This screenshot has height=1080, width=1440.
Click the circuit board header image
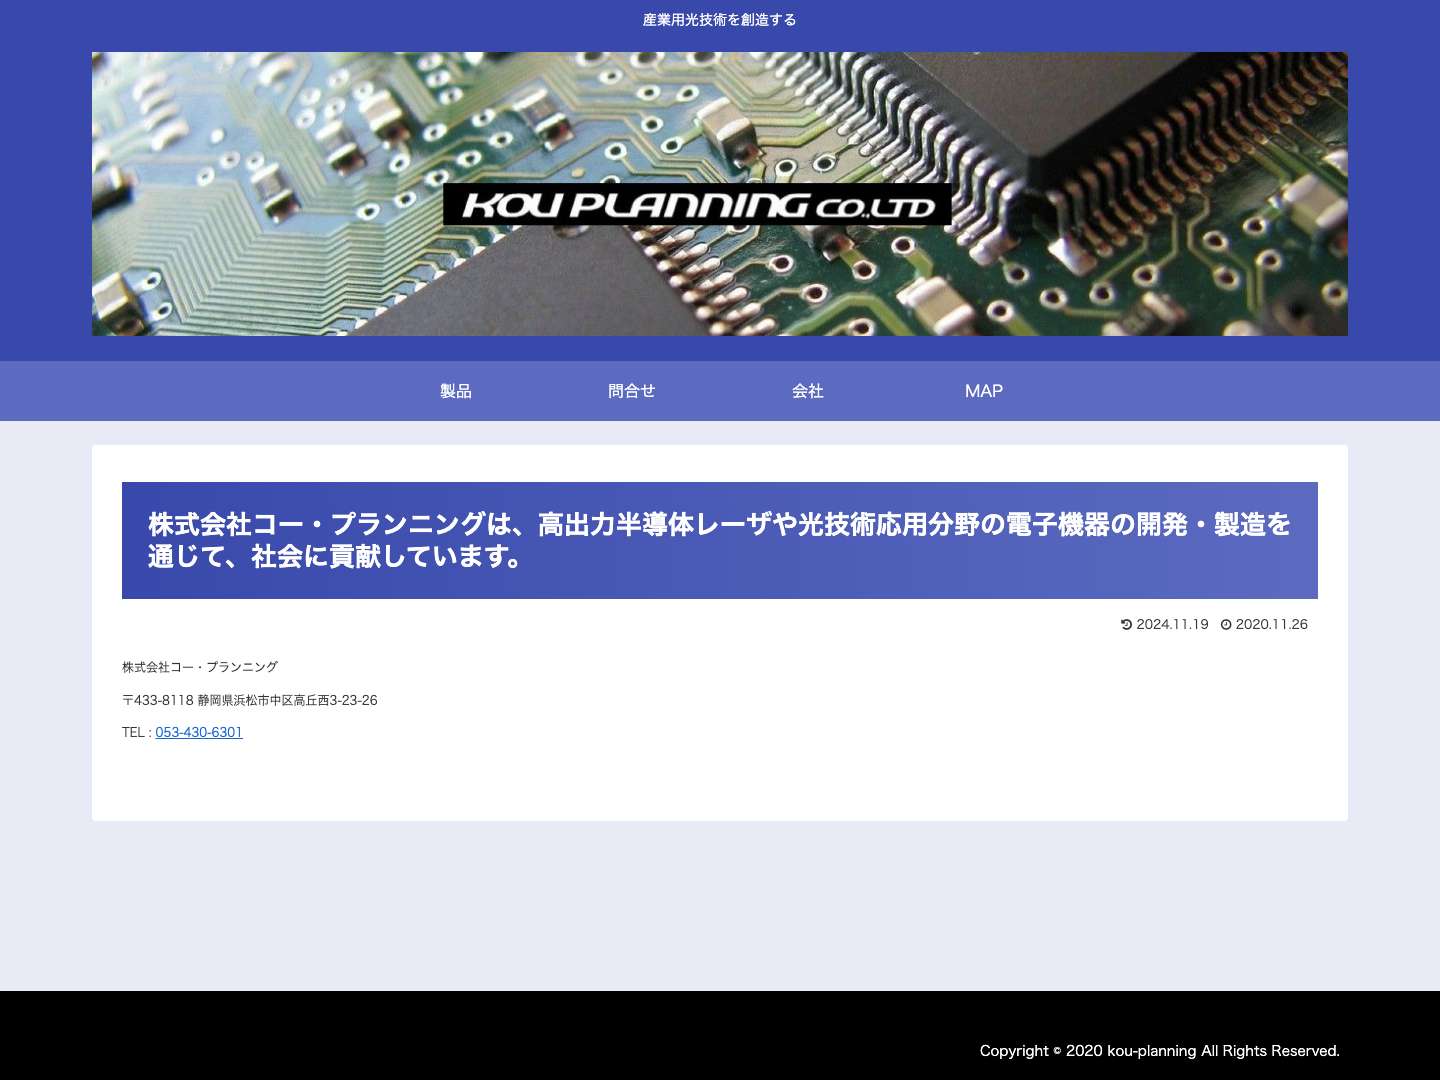click(720, 193)
